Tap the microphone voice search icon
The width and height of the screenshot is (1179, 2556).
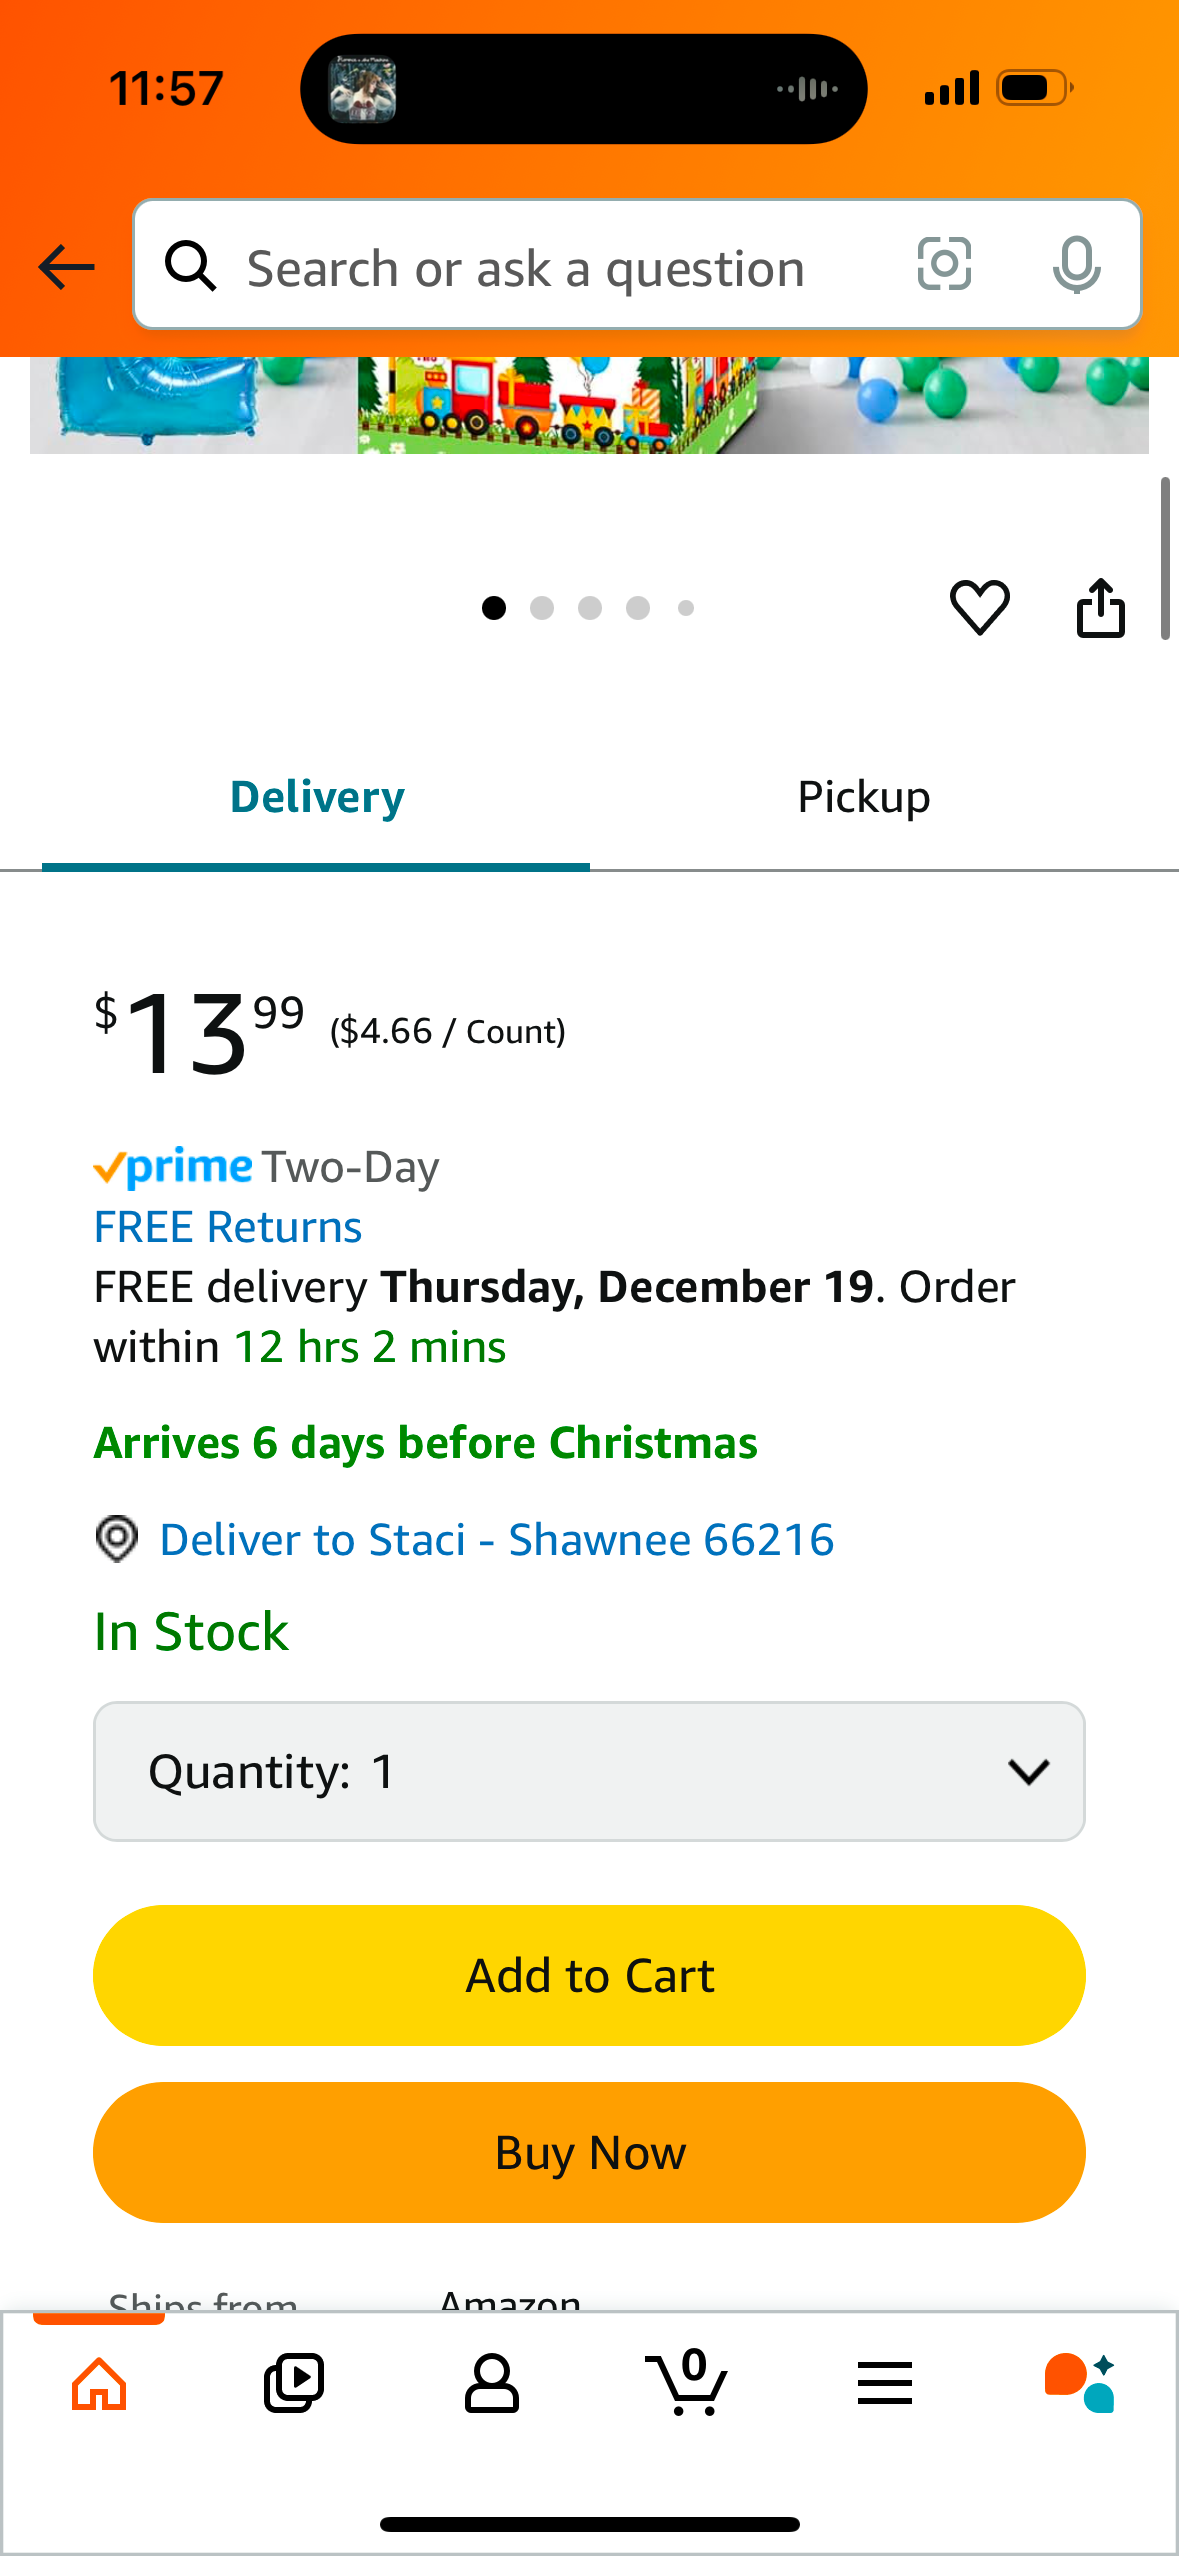click(x=1076, y=265)
